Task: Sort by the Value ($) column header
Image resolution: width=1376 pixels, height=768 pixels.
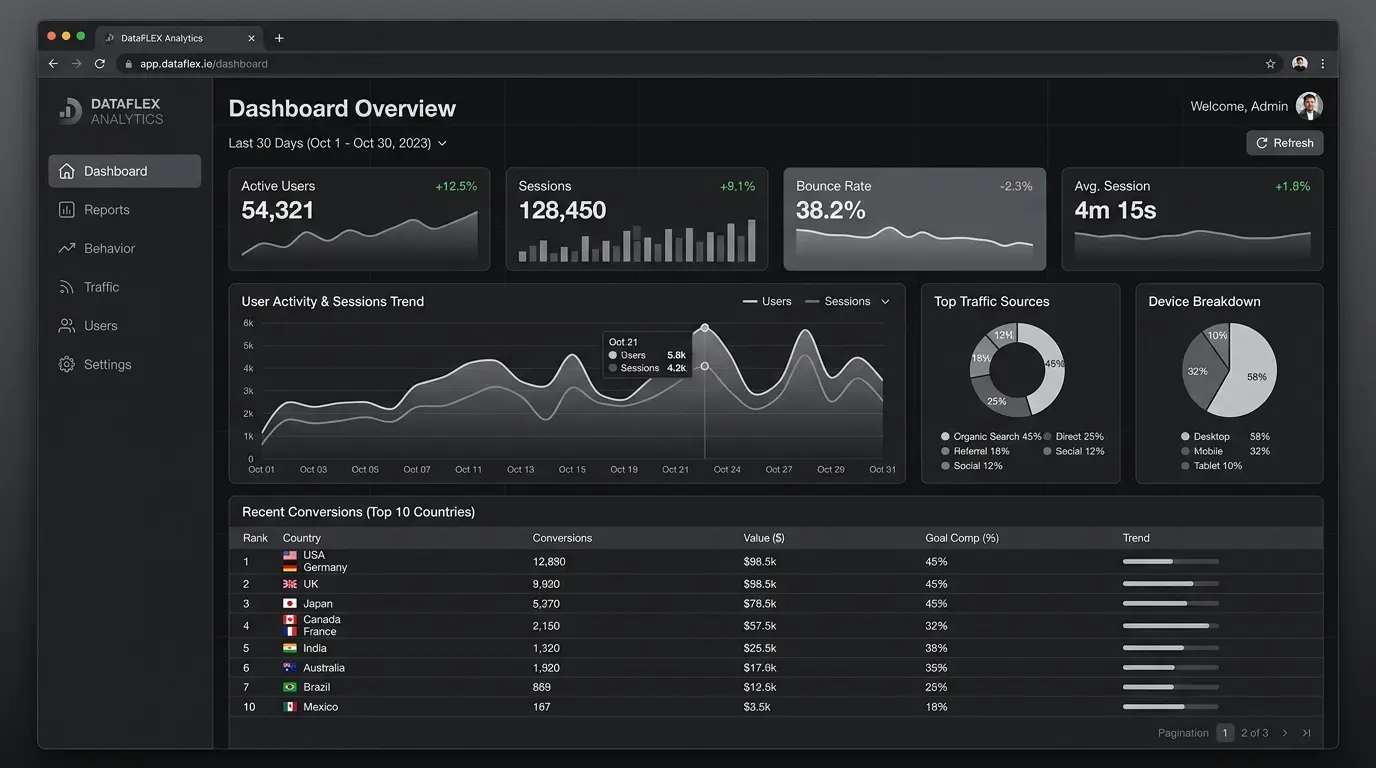Action: pyautogui.click(x=764, y=538)
